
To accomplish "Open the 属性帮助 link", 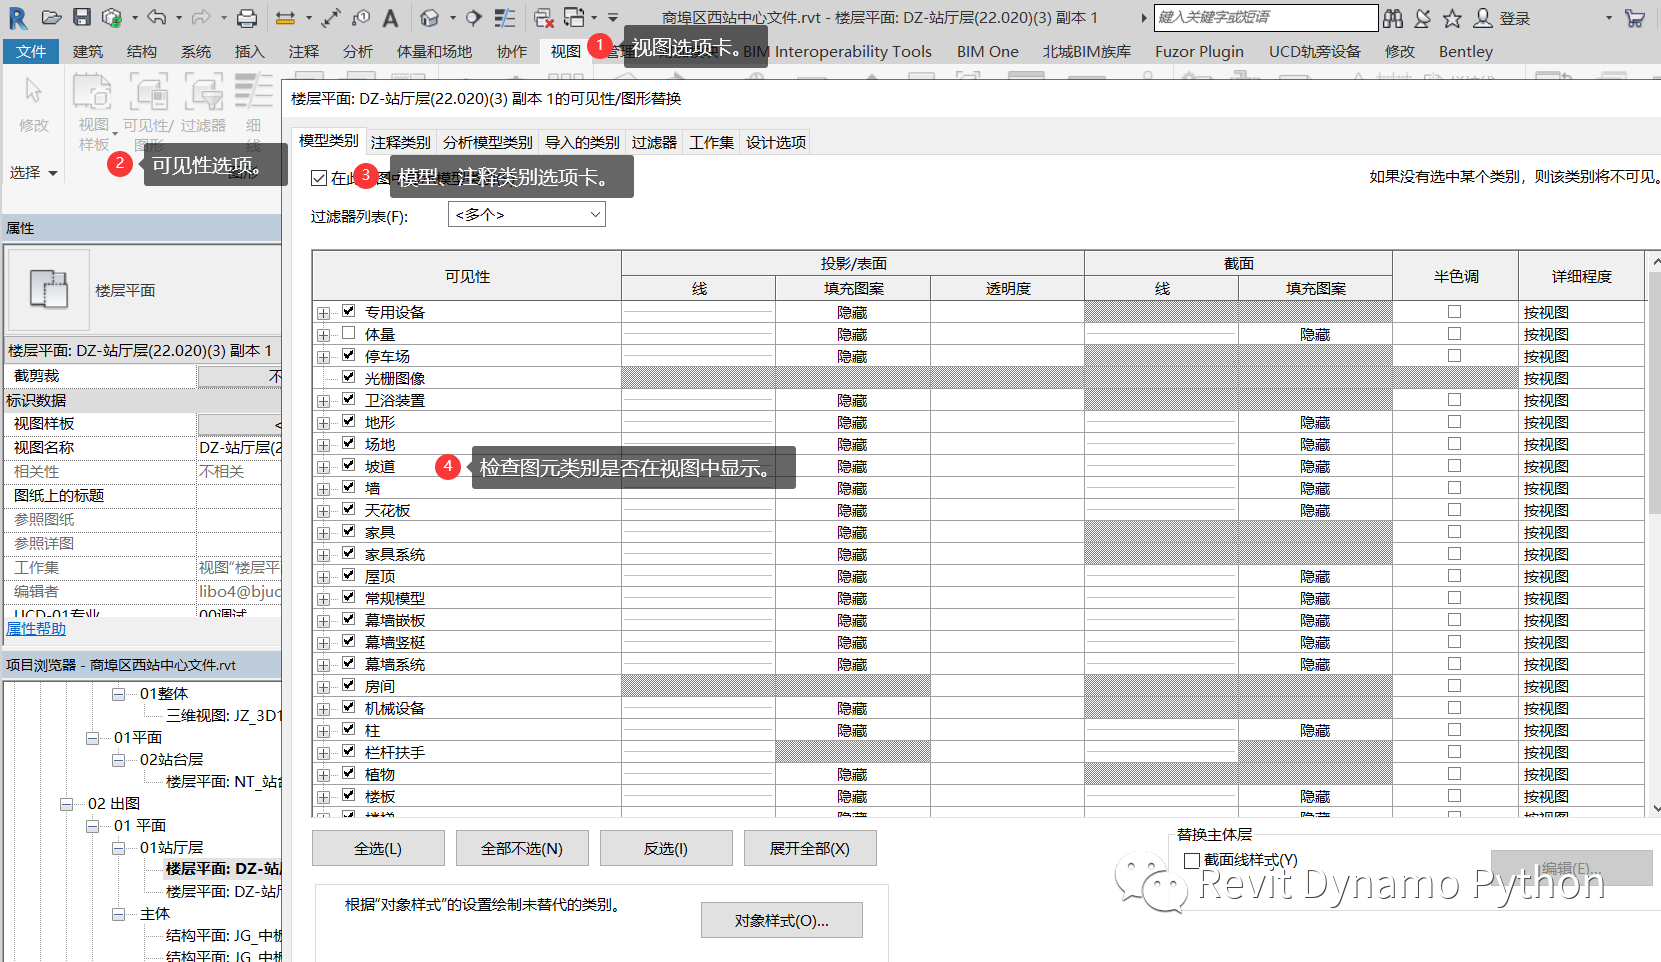I will (x=36, y=628).
